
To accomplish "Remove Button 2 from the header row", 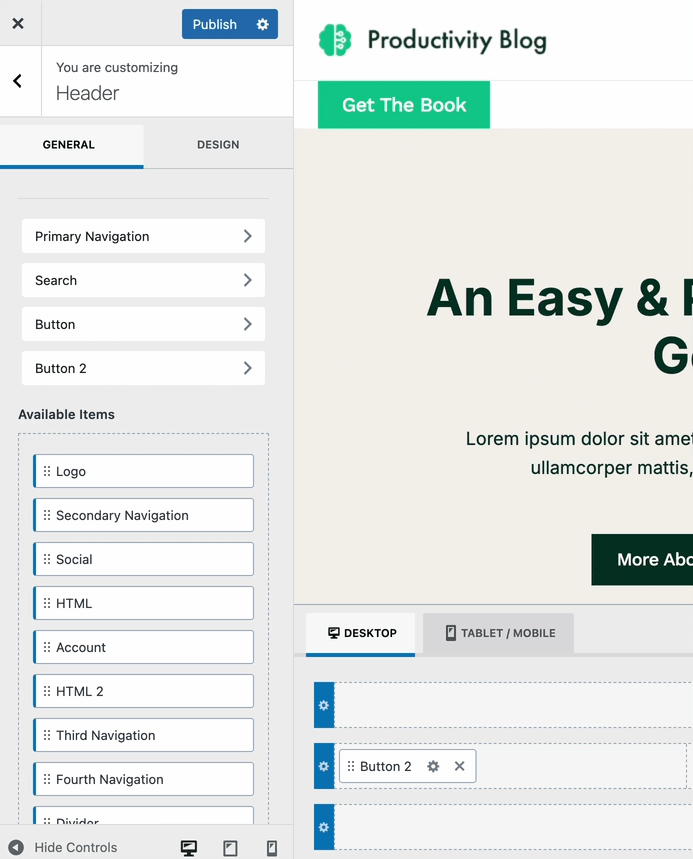I will (460, 766).
